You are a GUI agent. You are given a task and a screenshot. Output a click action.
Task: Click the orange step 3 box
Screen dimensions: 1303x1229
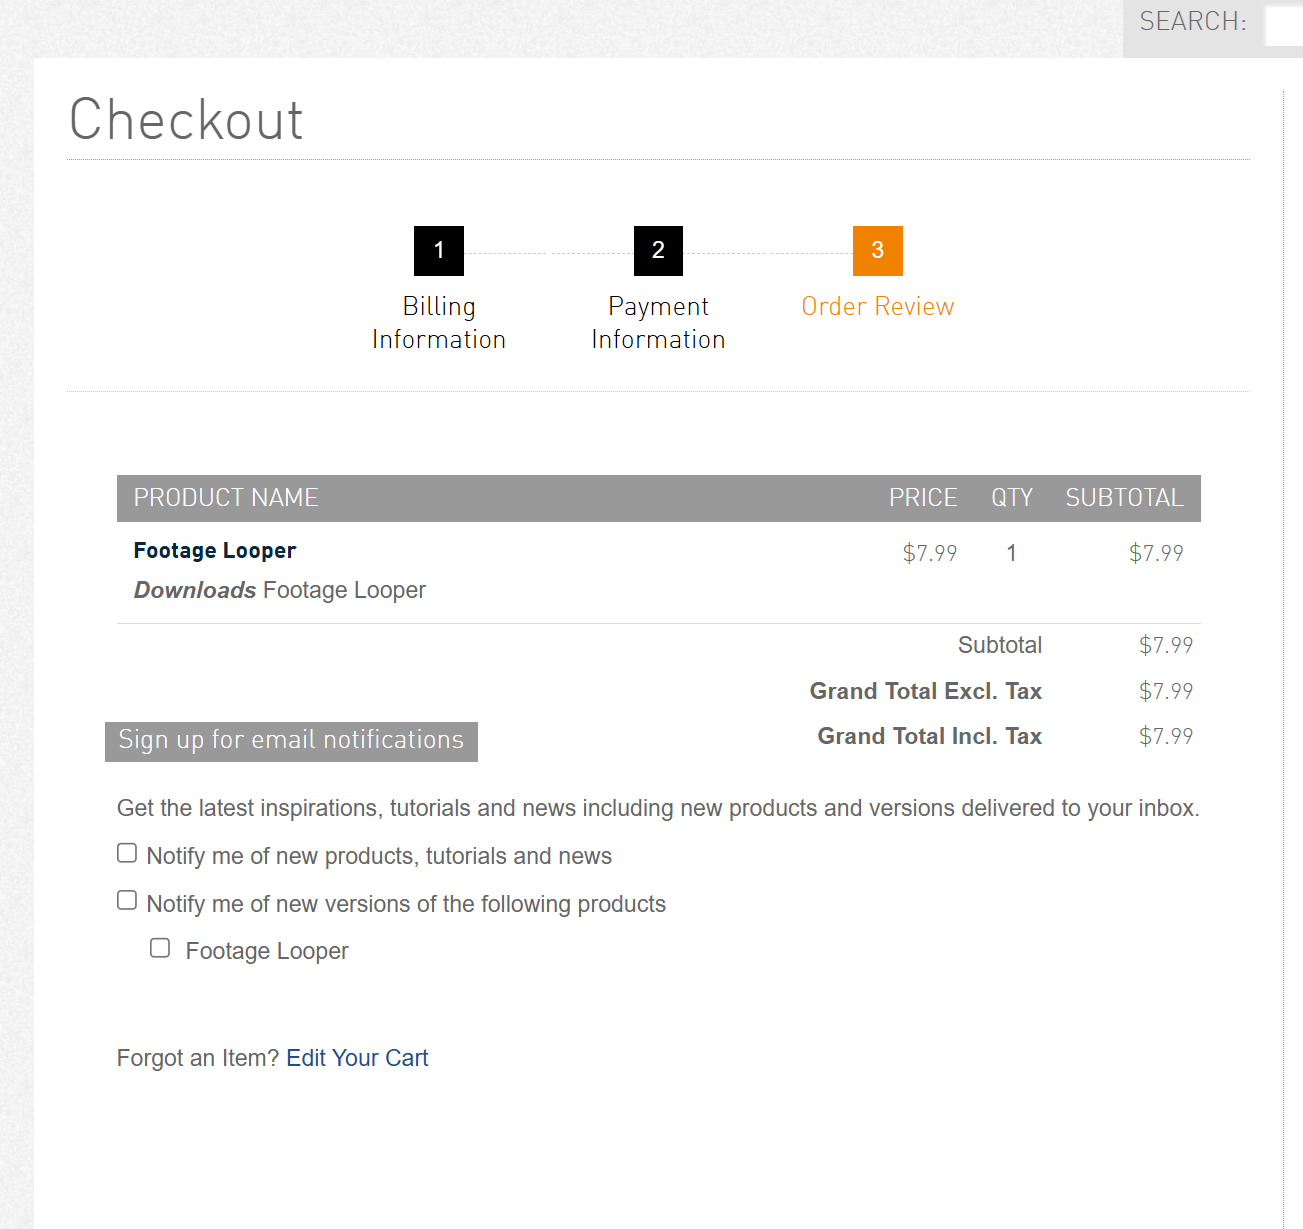click(x=878, y=251)
